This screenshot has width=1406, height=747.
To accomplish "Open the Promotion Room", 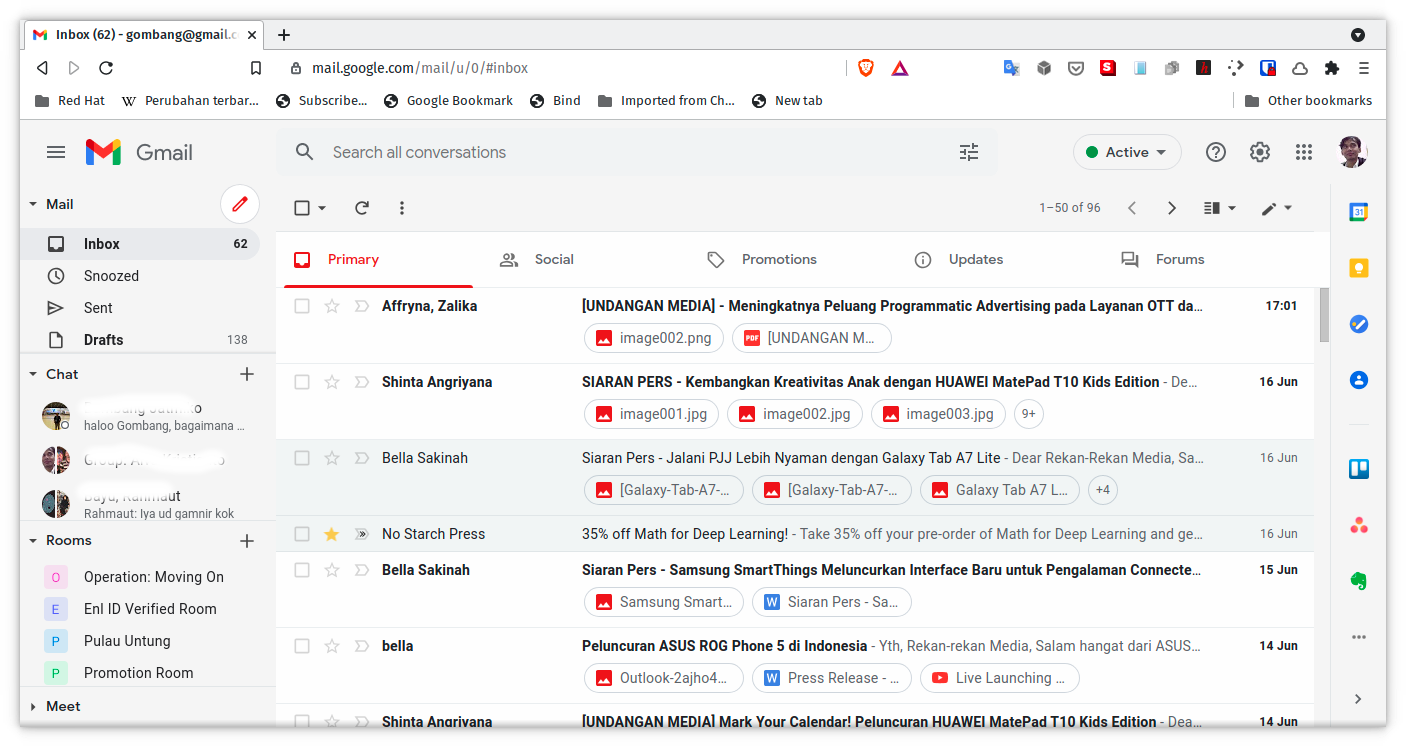I will point(139,673).
